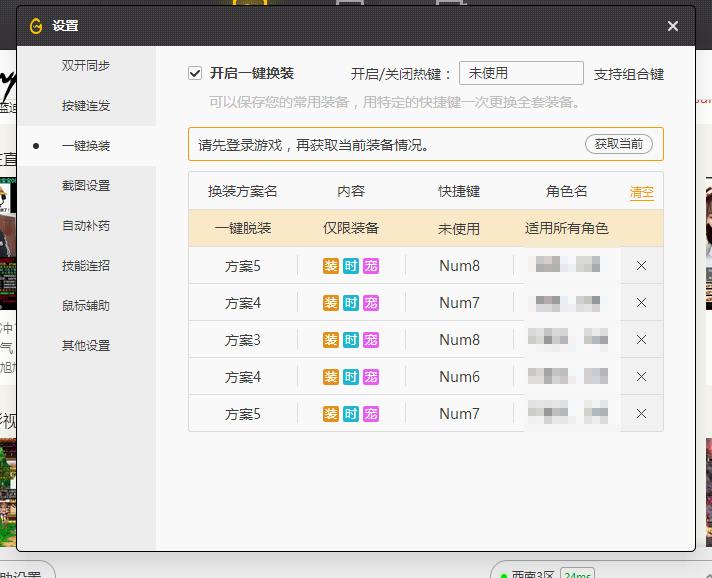Click the Num6 hotkey cell
712x578 pixels.
click(x=459, y=377)
